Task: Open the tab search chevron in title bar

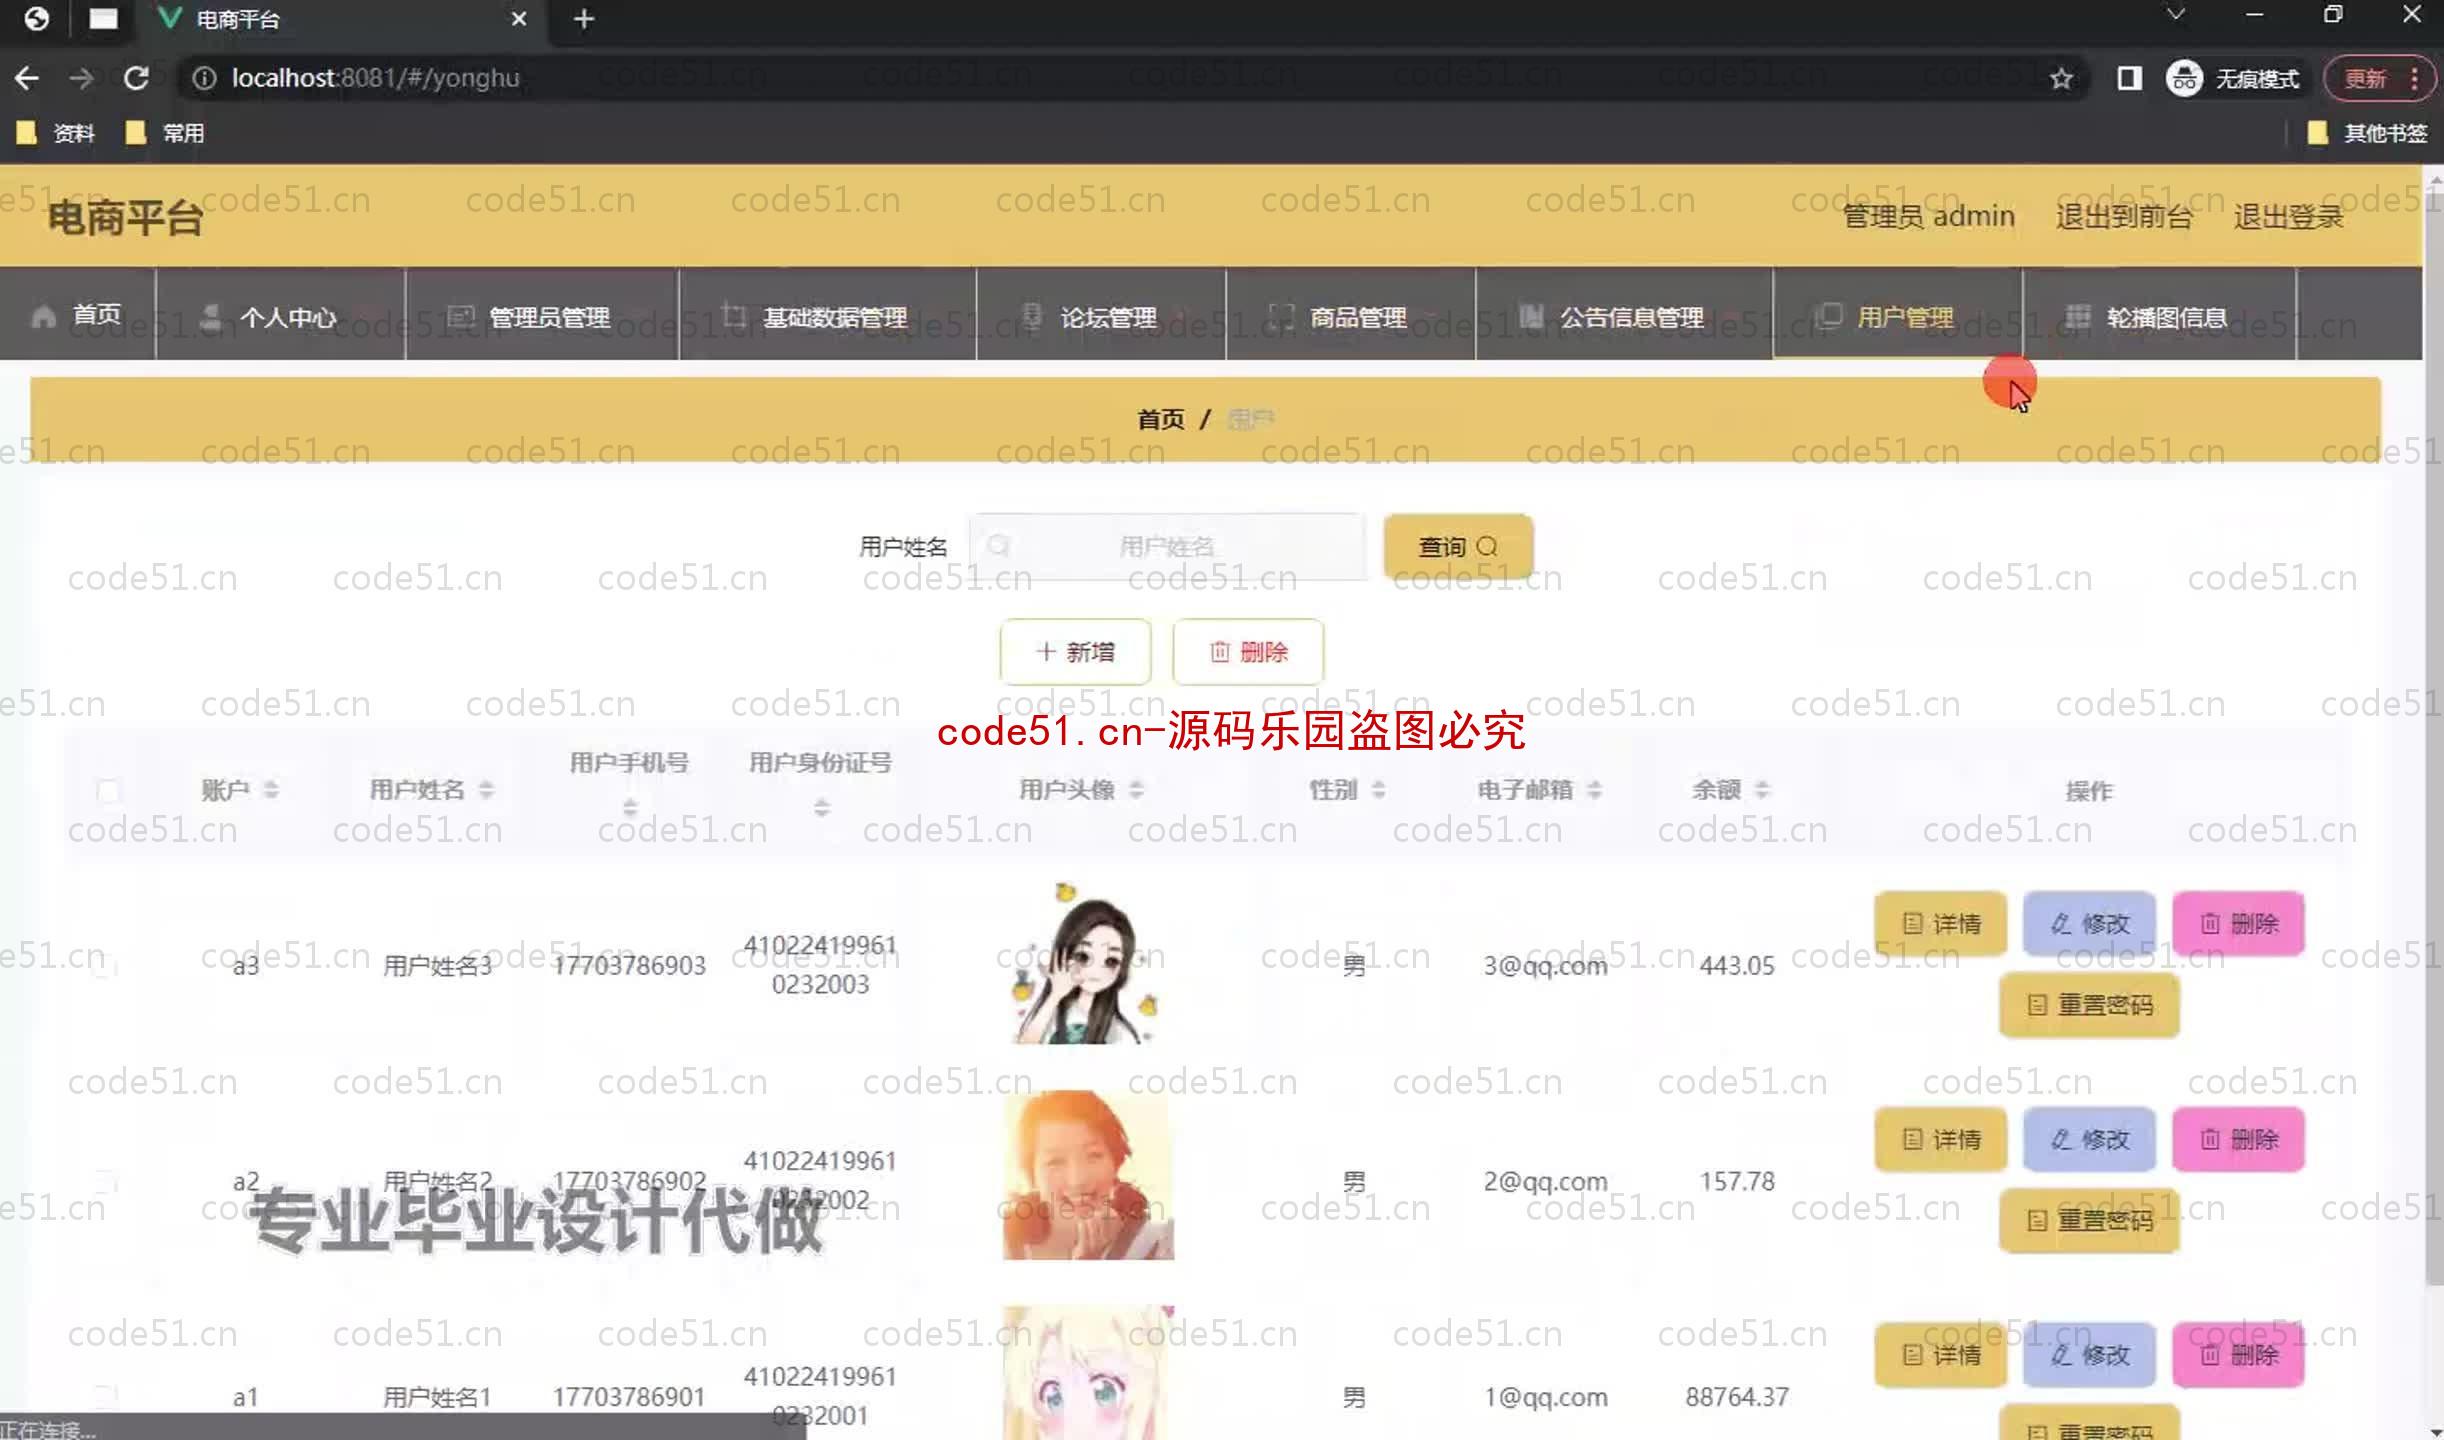Action: [2175, 15]
